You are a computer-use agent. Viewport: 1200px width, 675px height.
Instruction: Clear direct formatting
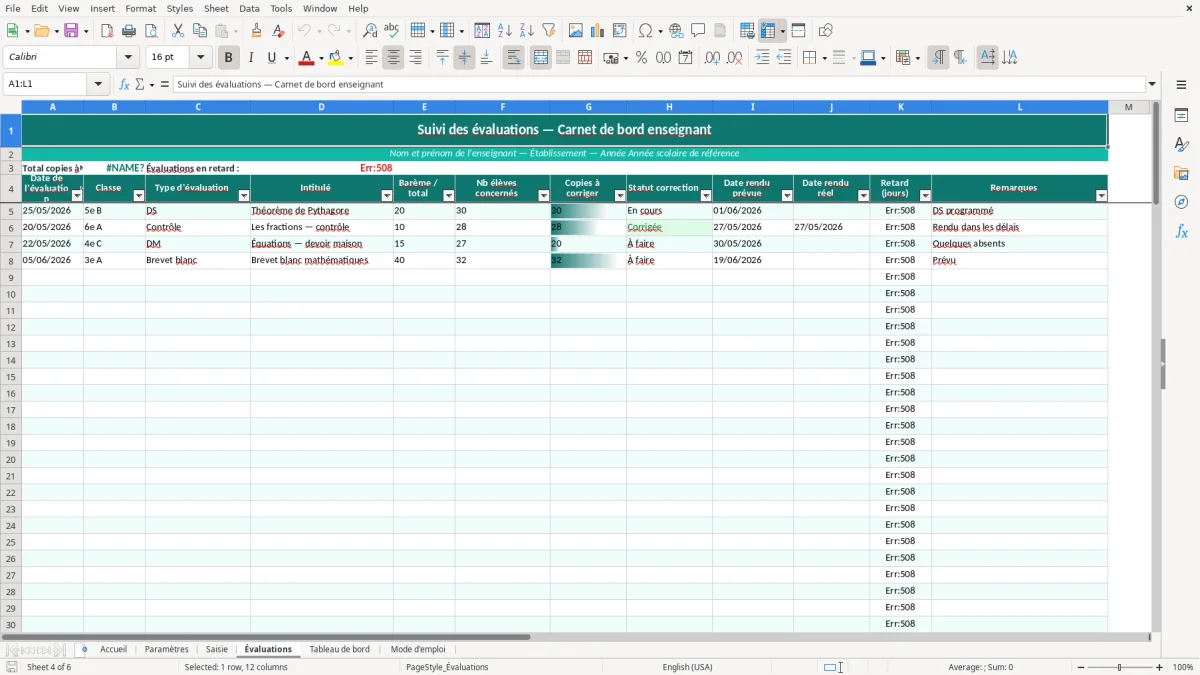pos(279,31)
